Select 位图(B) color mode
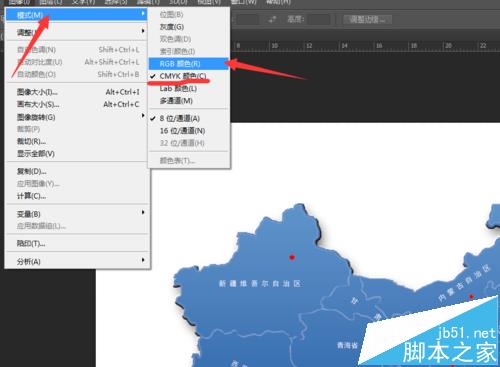This screenshot has height=367, width=500. click(x=189, y=14)
